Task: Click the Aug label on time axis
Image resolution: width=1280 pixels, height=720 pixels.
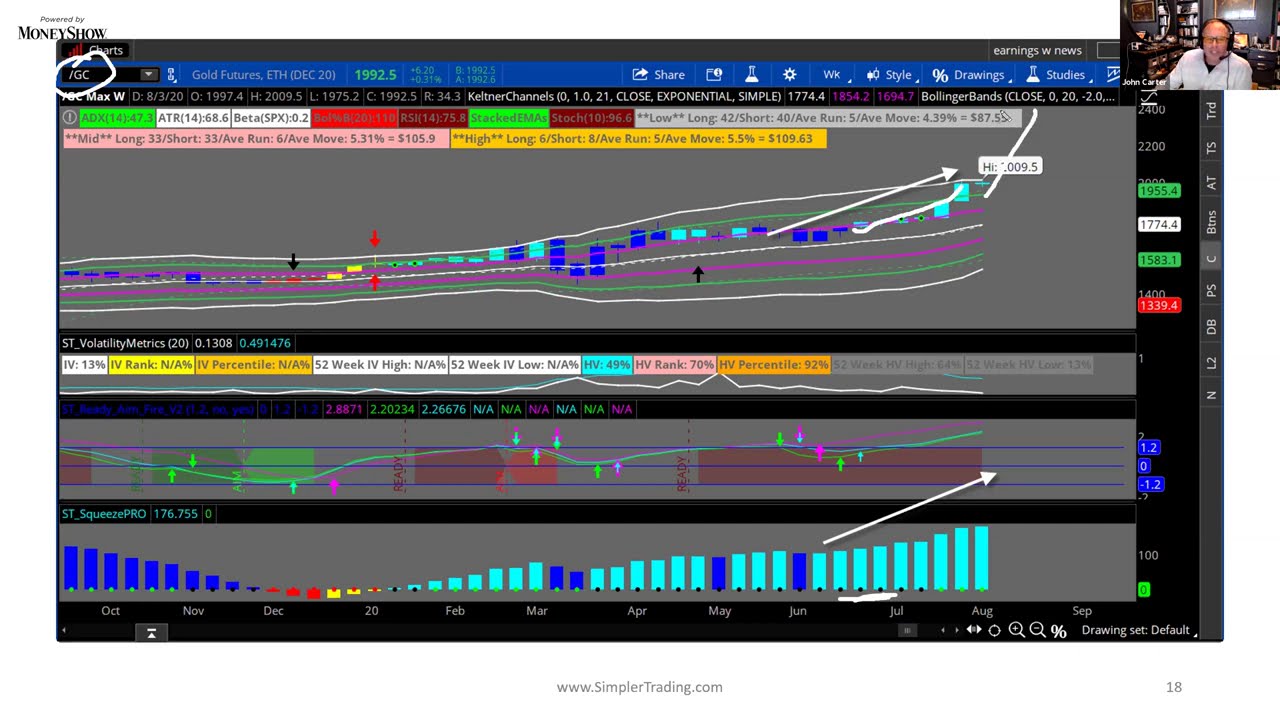Action: (982, 611)
